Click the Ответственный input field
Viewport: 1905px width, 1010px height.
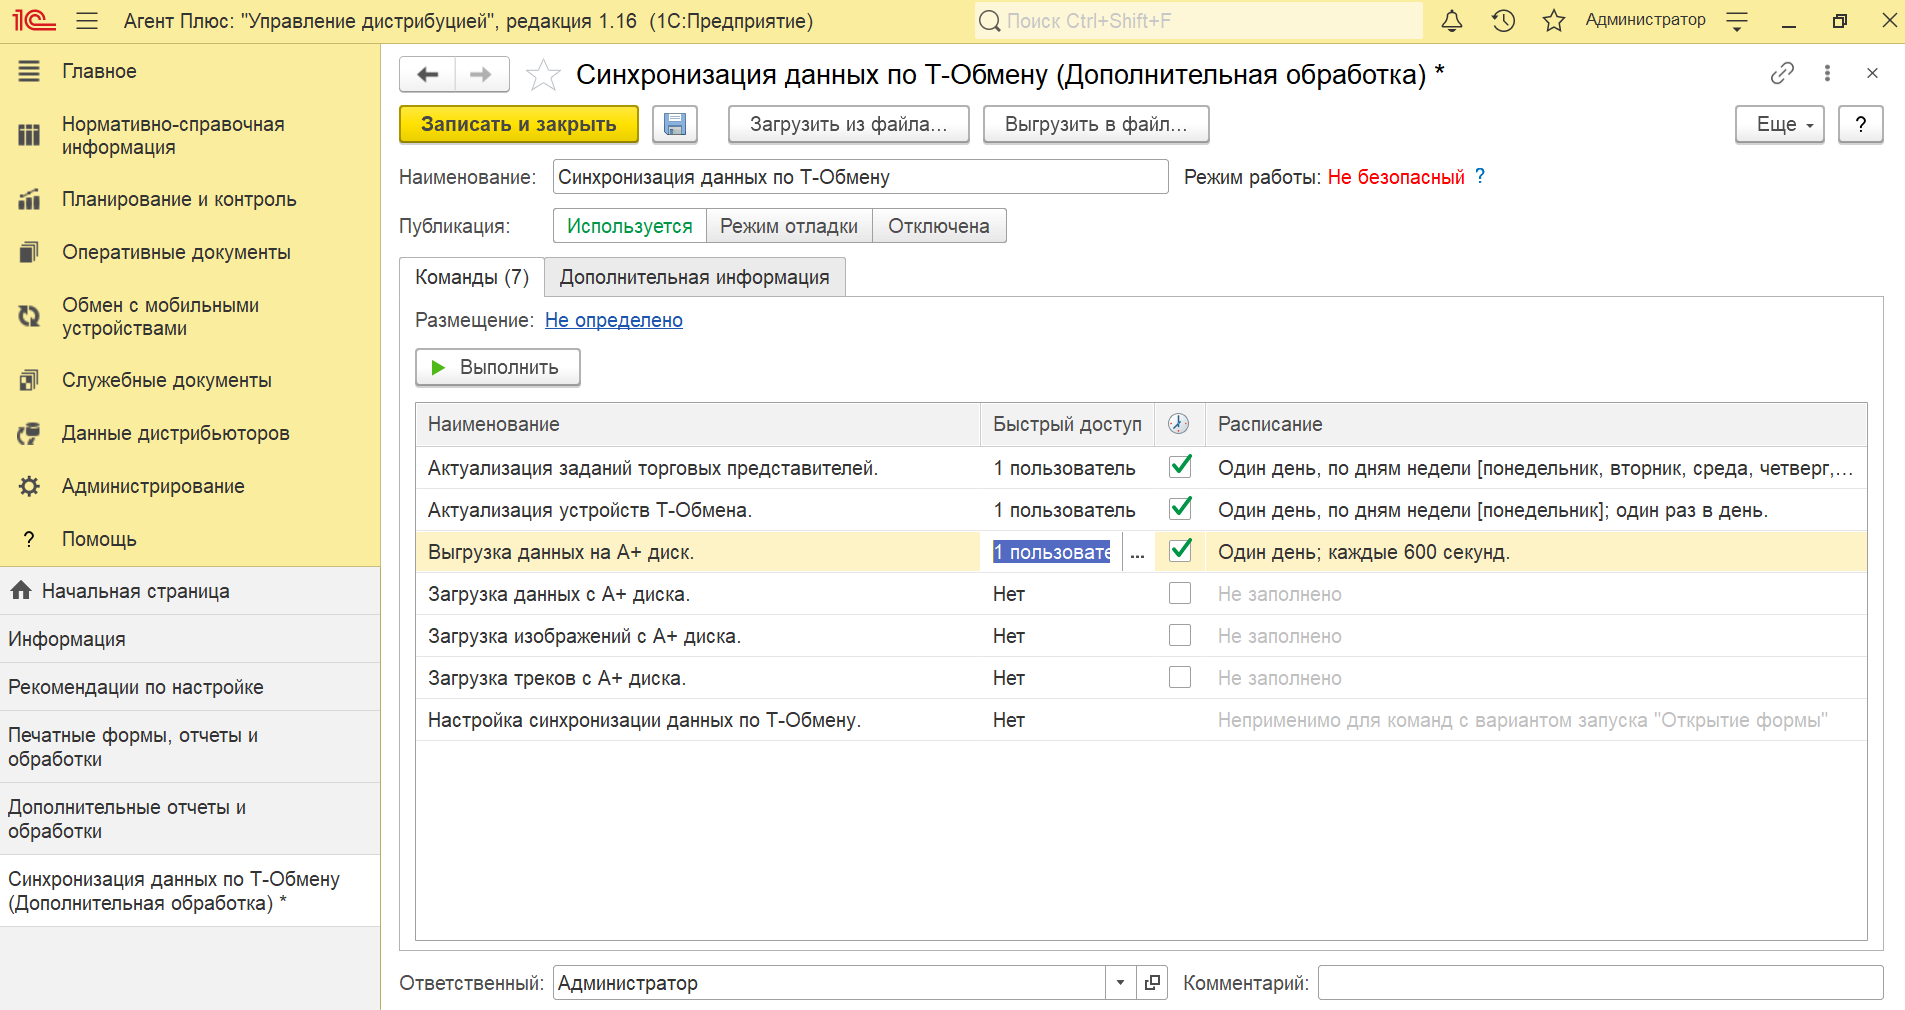(x=830, y=983)
